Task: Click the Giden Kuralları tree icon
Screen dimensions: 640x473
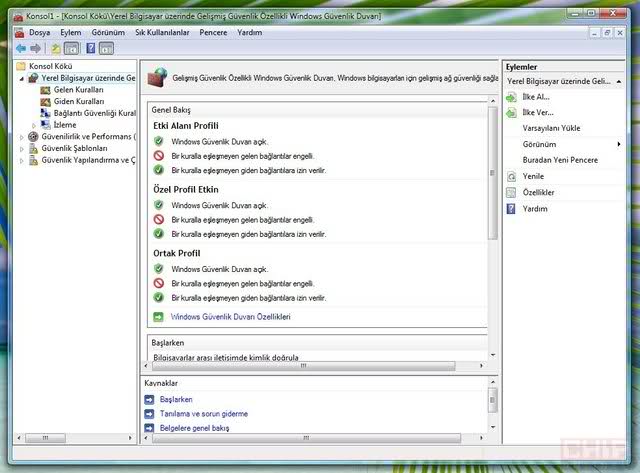Action: (x=45, y=102)
